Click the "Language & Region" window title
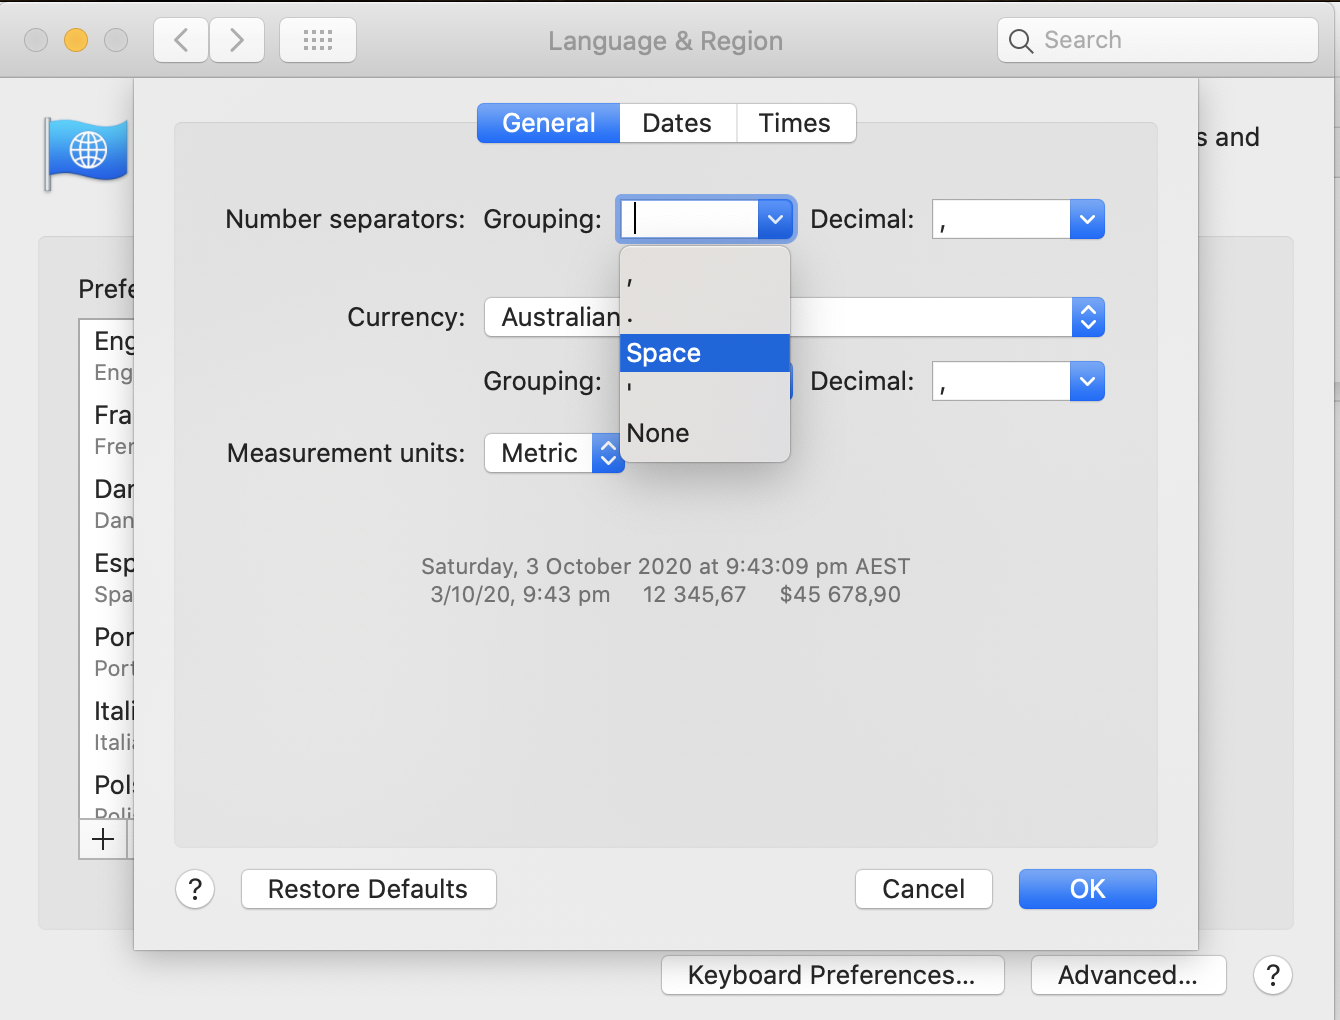 665,41
